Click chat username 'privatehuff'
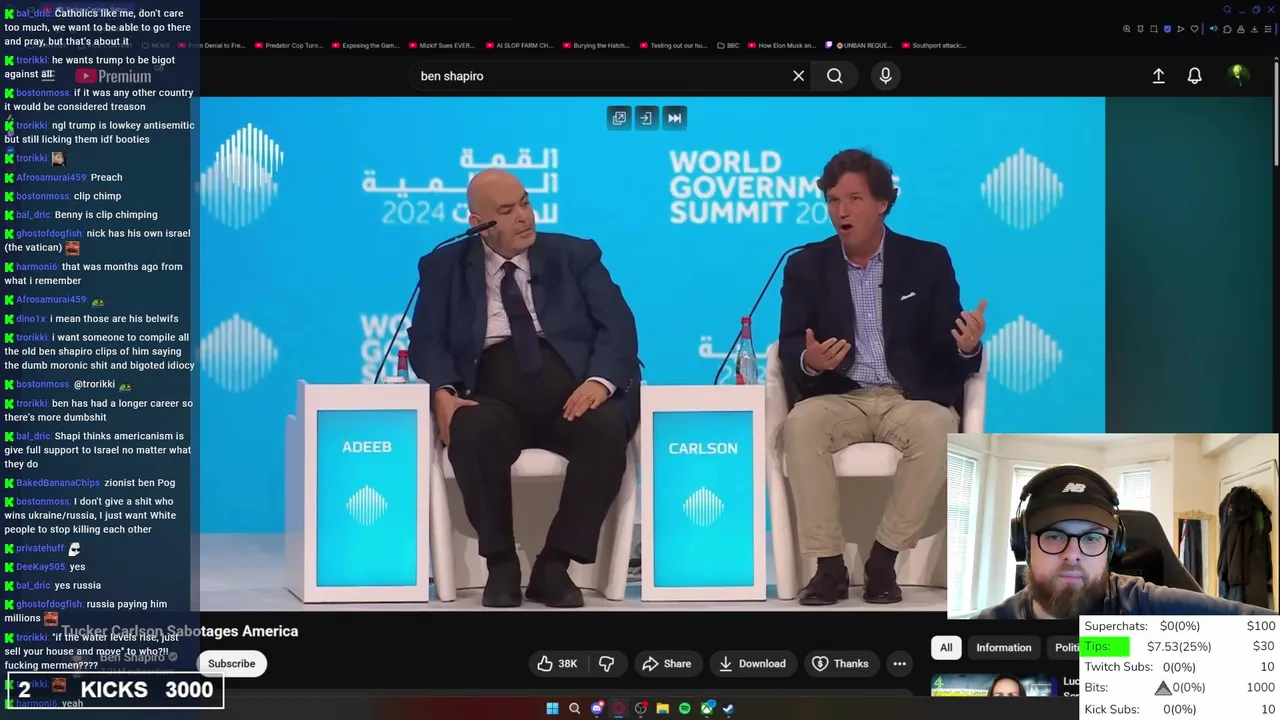The height and width of the screenshot is (720, 1280). (40, 548)
